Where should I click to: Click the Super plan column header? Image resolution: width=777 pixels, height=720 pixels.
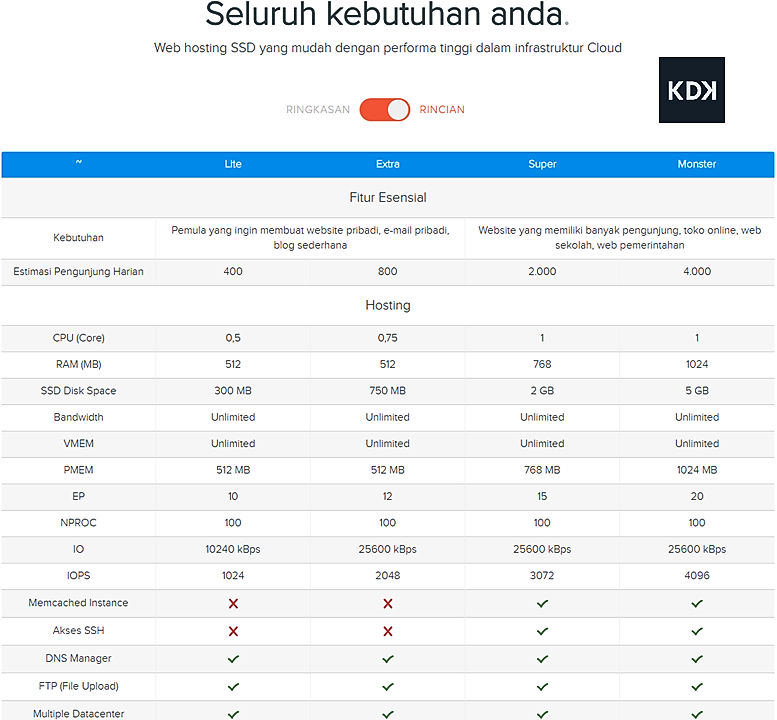point(542,164)
